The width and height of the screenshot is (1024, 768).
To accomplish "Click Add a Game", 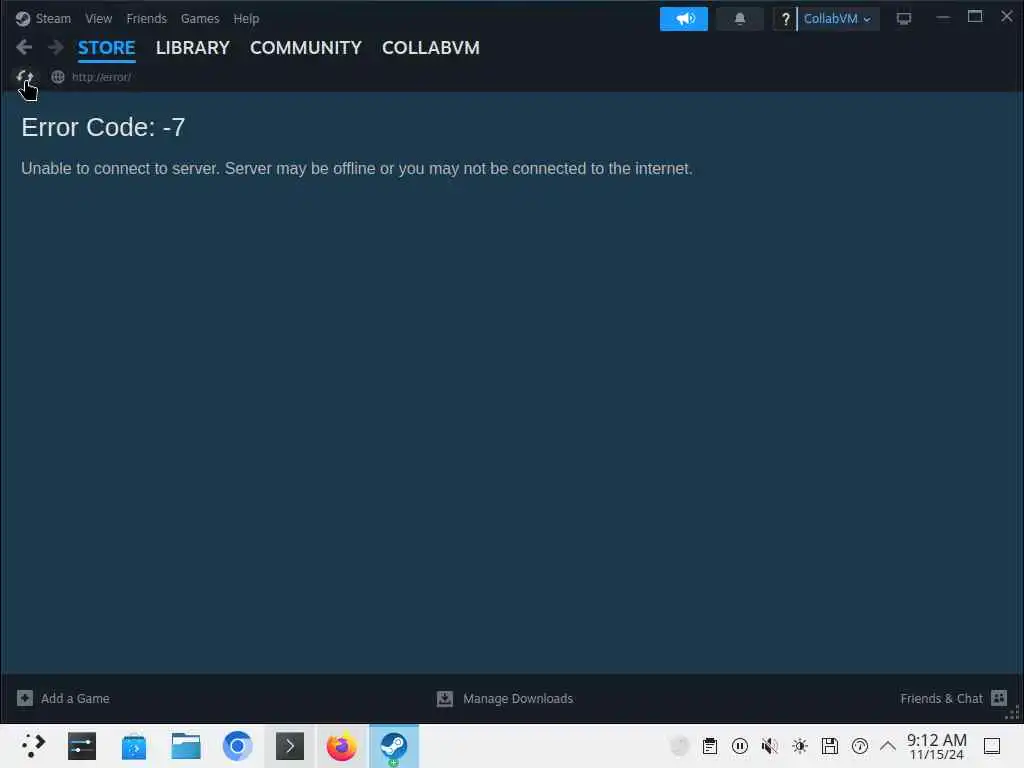I will tap(75, 699).
